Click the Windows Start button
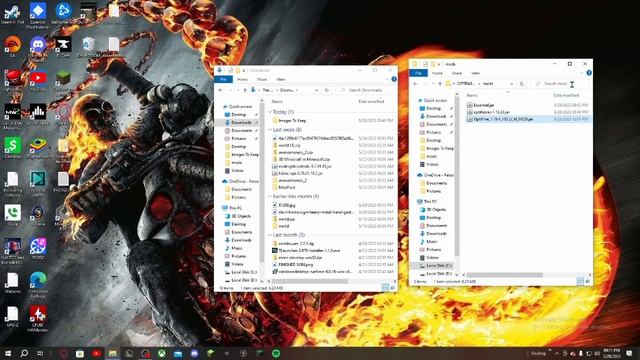This screenshot has width=640, height=360. 7,353
